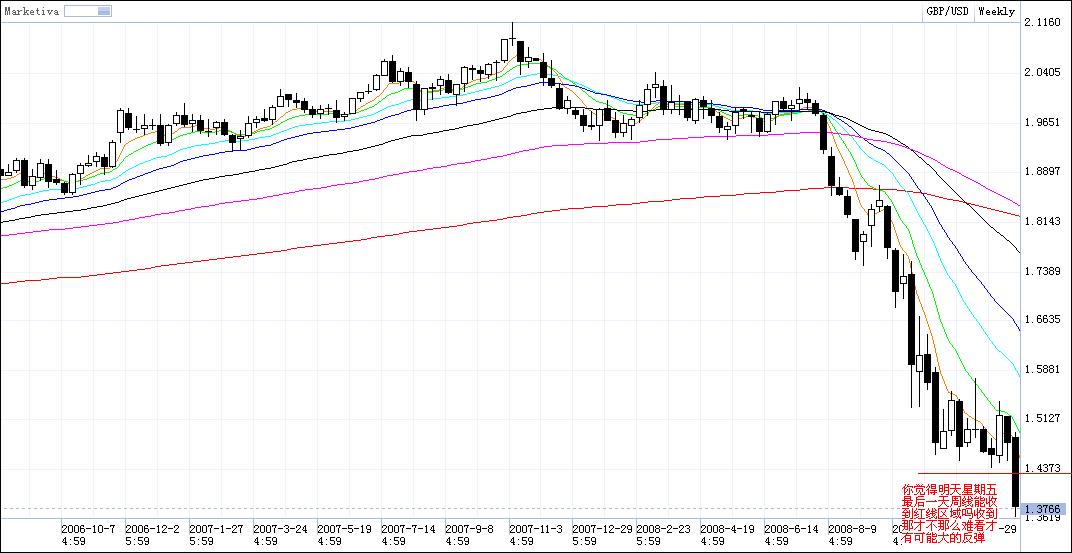Click the 1.9651 price axis label
The width and height of the screenshot is (1072, 553).
coord(1041,122)
